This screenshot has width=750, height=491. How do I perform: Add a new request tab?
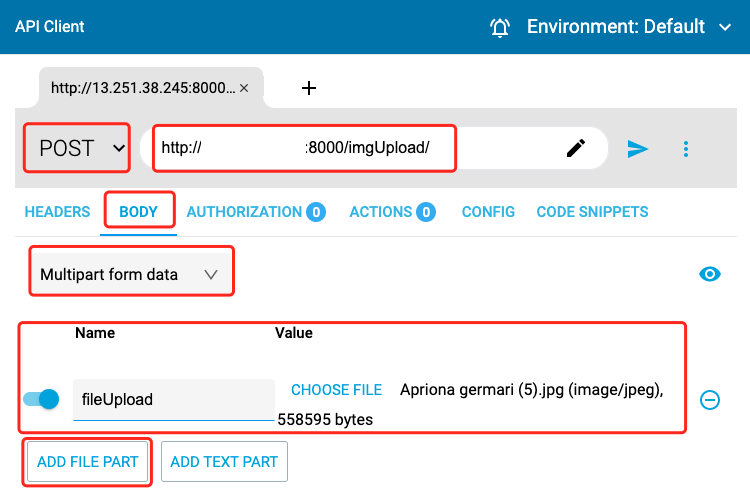309,88
